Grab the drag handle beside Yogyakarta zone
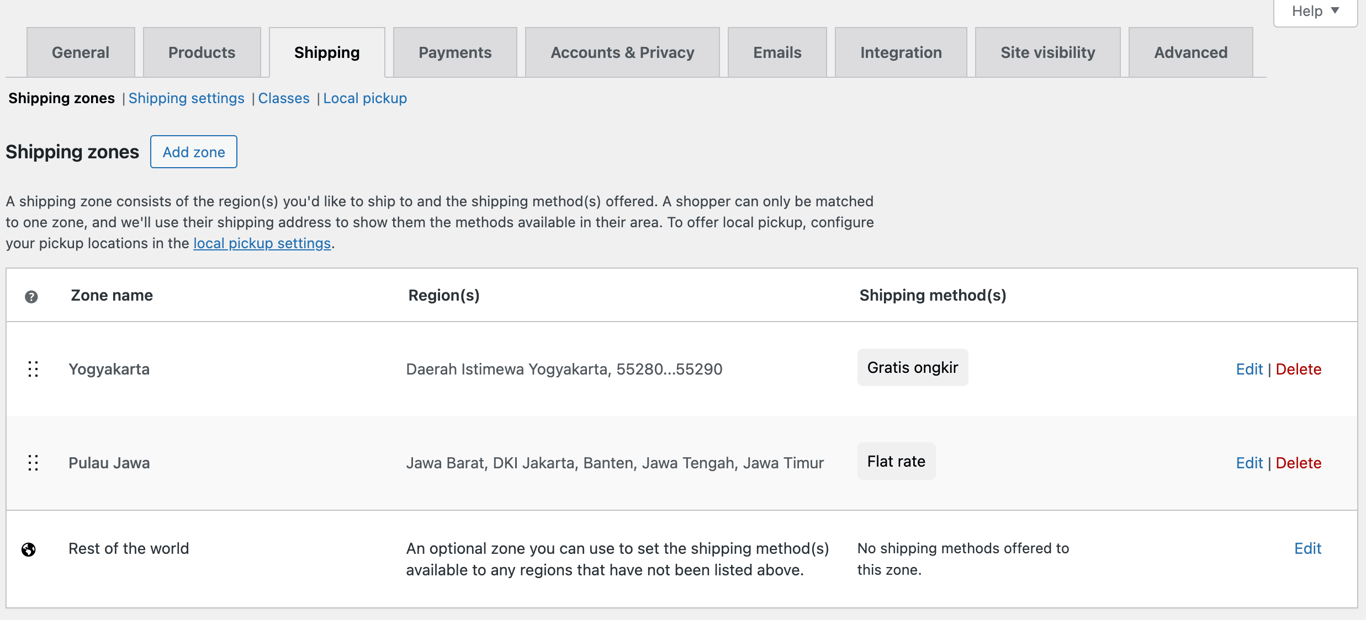Screen dimensions: 1366x620 (x=33, y=368)
